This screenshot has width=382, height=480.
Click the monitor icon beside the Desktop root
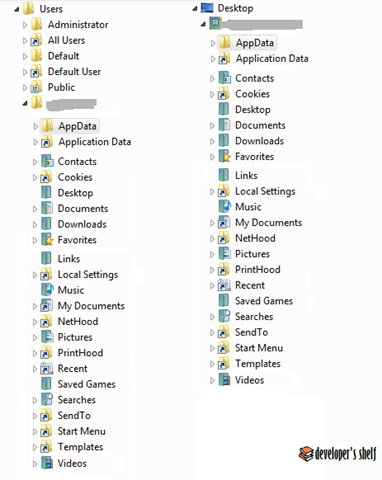207,8
